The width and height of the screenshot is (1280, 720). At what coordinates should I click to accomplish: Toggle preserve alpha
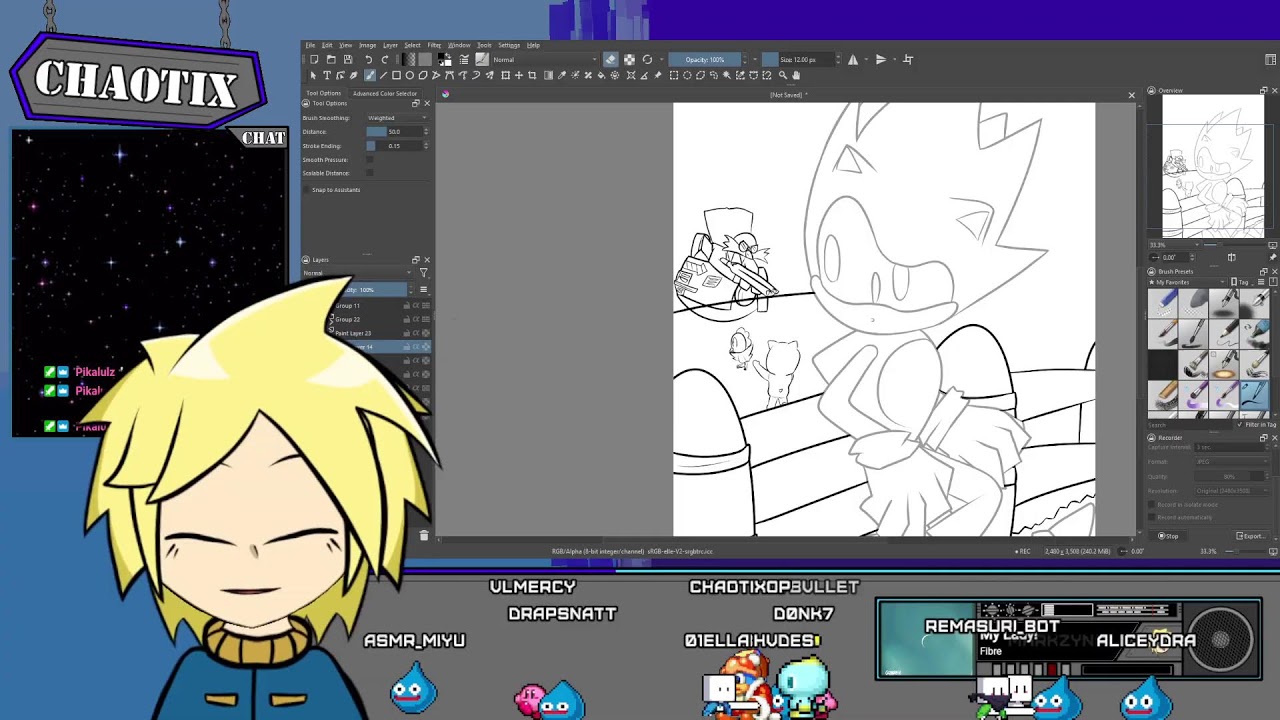click(629, 59)
